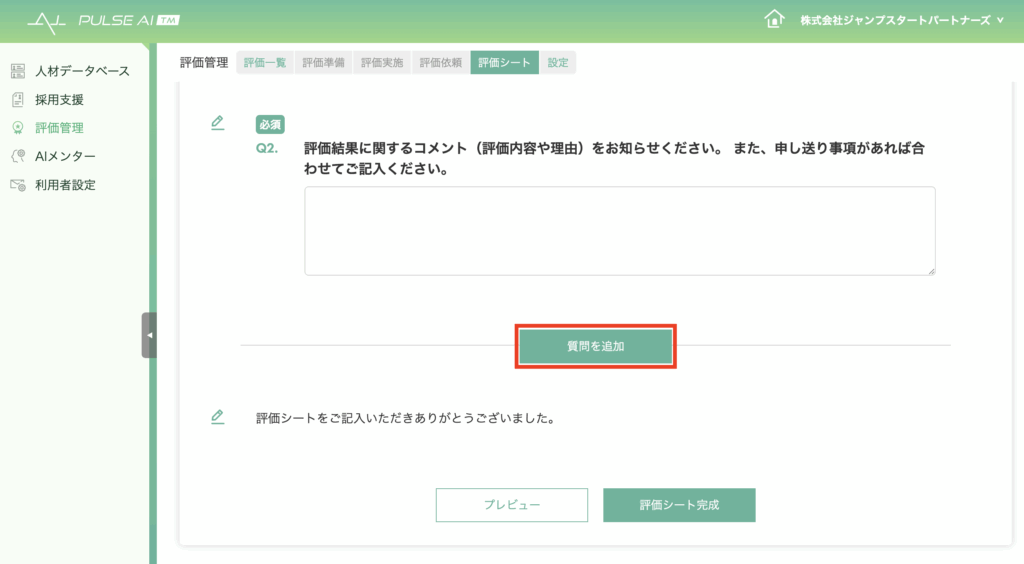Click the 質問を追加 button
This screenshot has width=1024, height=564.
click(x=596, y=346)
